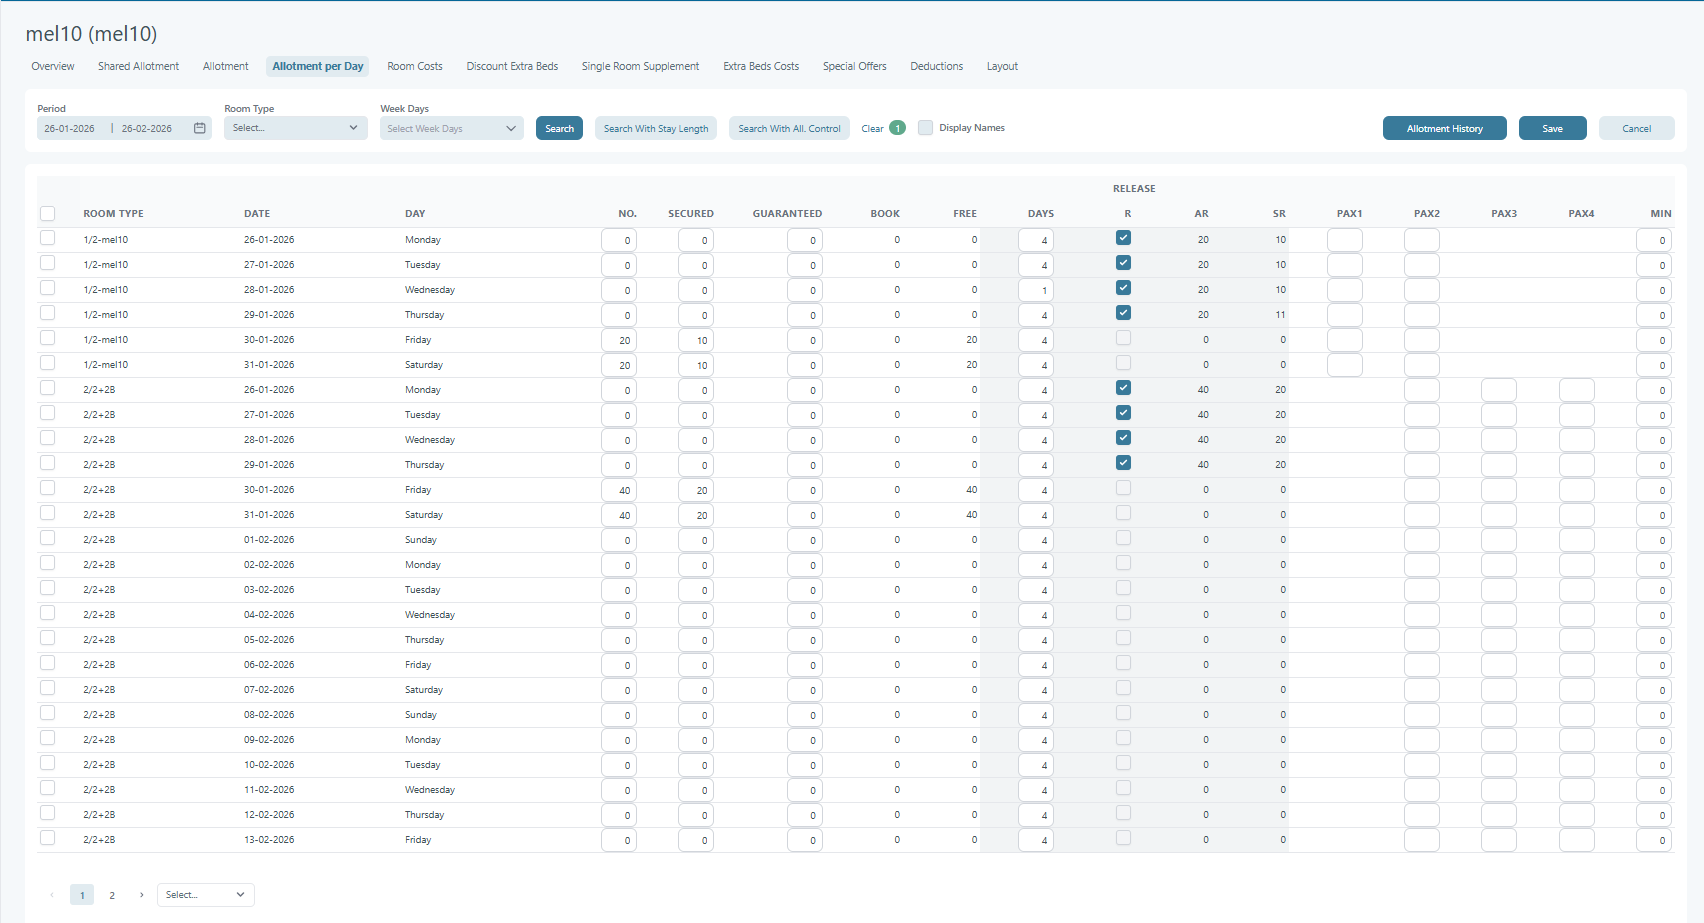Click the previous page arrow in pagination
Screen dimensions: 1704x923
52,895
